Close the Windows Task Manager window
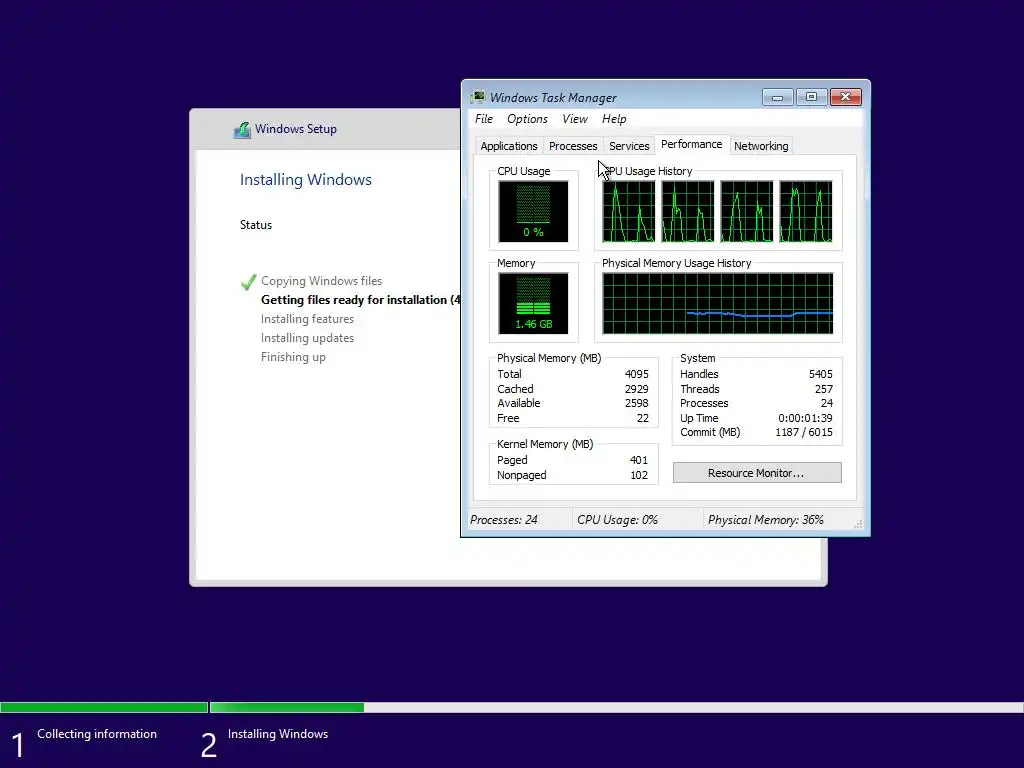1024x768 pixels. point(846,97)
